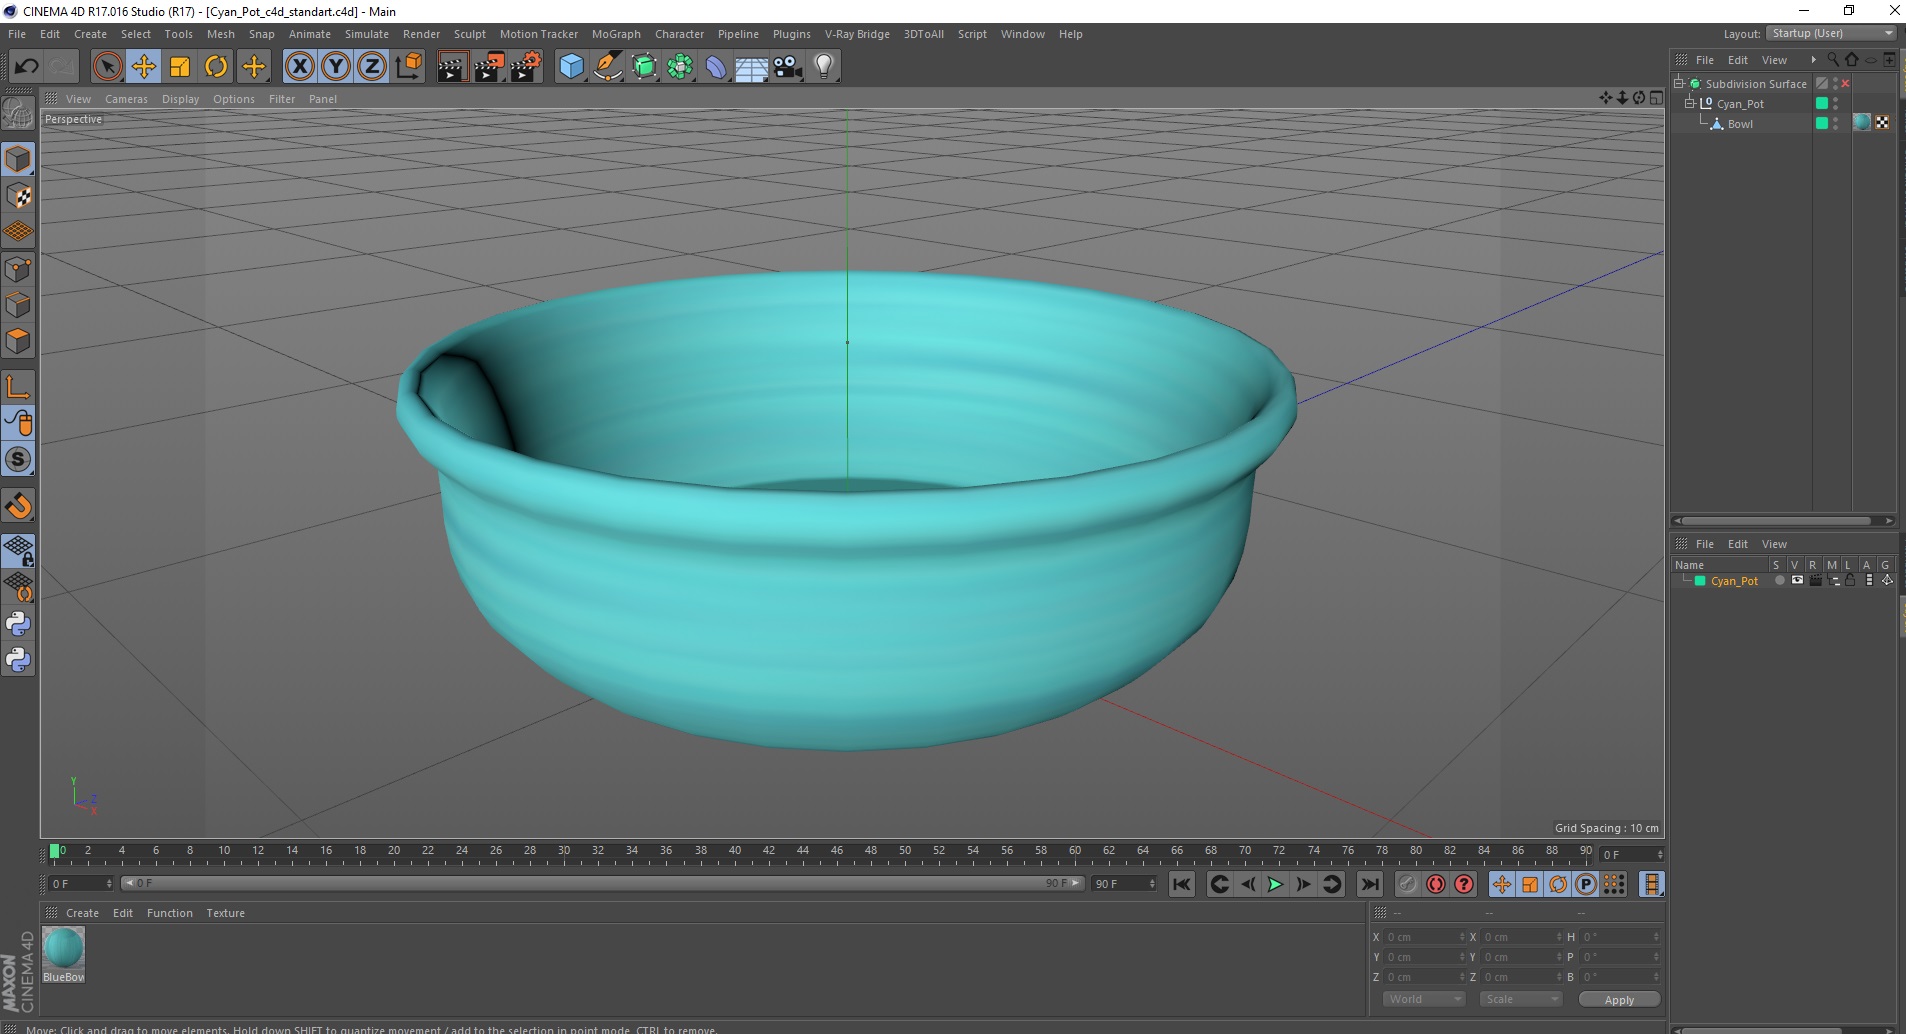The height and width of the screenshot is (1034, 1906).
Task: Switch to Texture mode
Action: tap(18, 196)
